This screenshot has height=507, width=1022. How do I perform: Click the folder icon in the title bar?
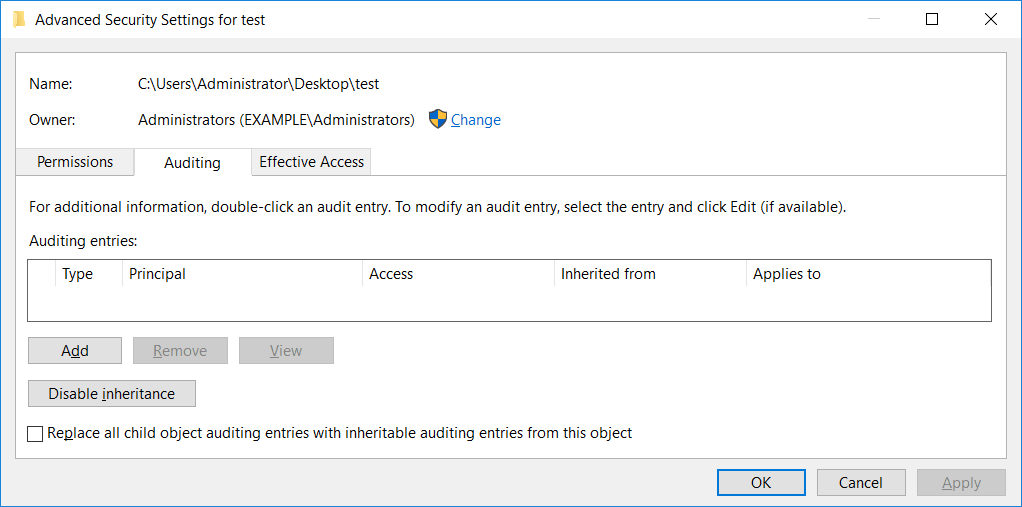(x=20, y=20)
